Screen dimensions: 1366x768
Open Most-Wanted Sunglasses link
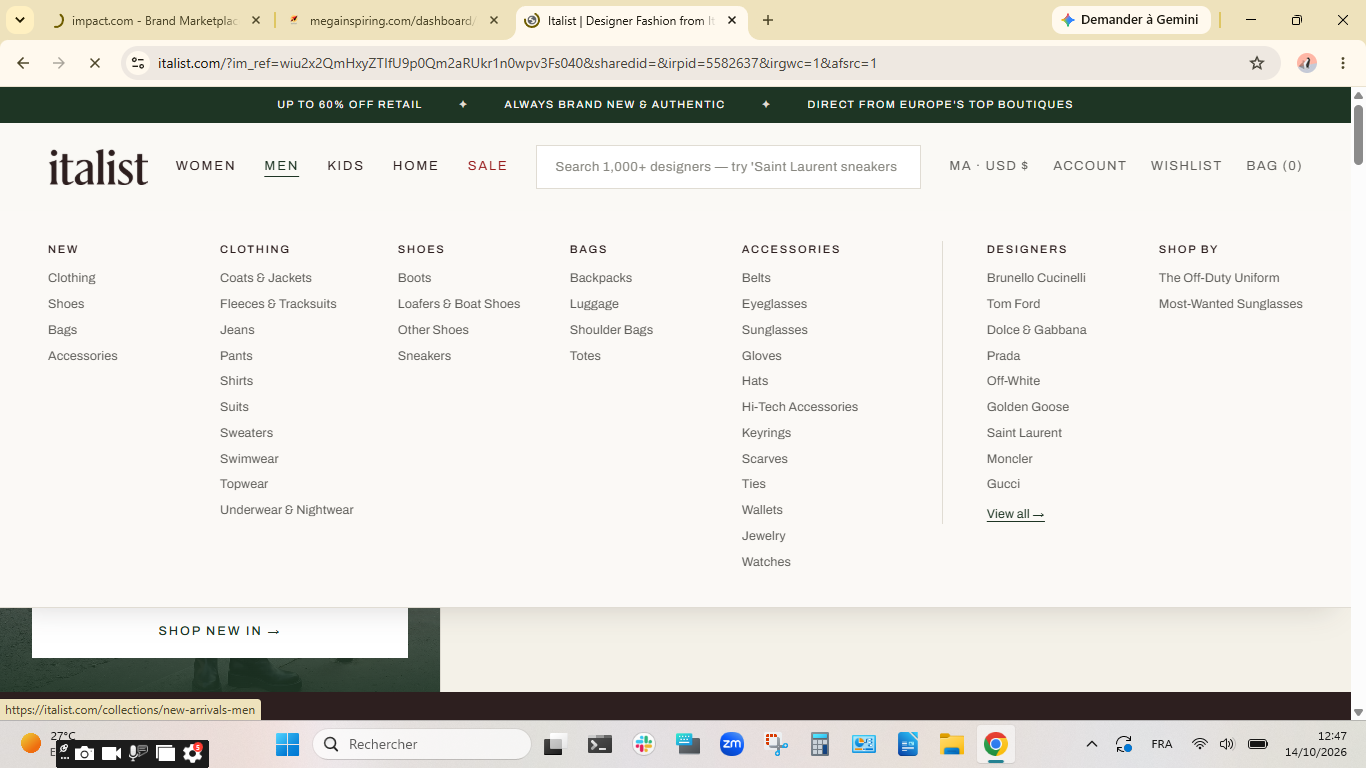tap(1231, 304)
